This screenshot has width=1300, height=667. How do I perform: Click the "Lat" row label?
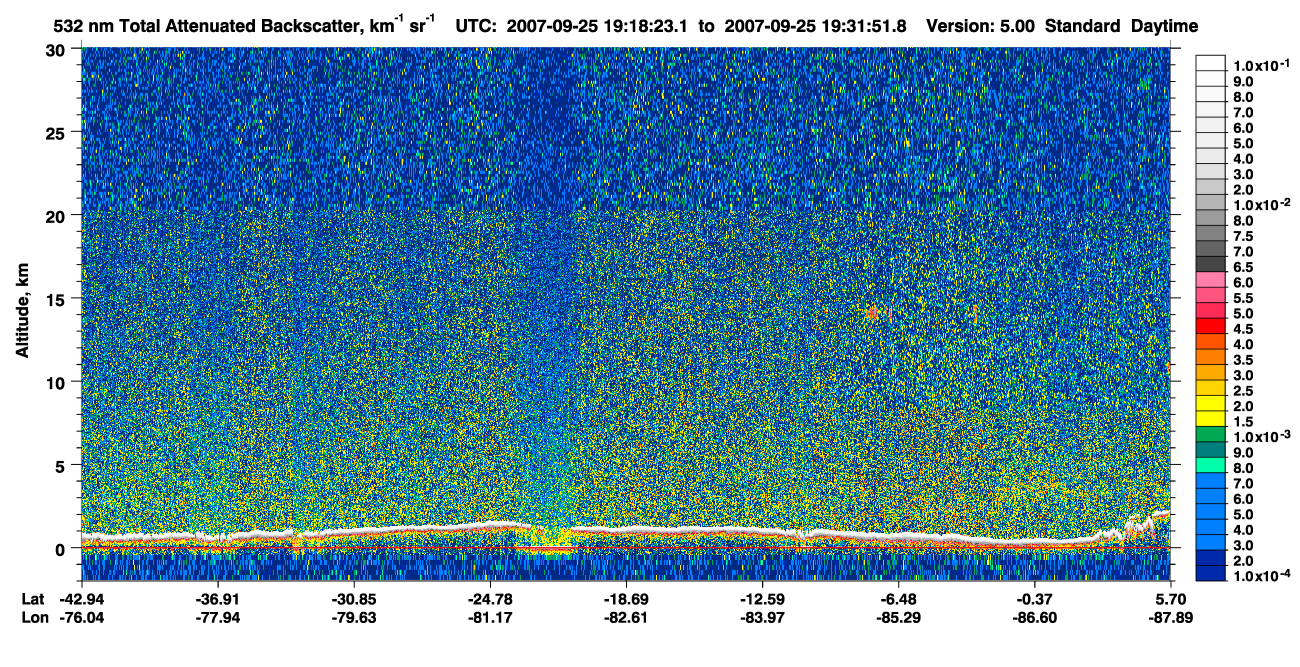(x=33, y=599)
